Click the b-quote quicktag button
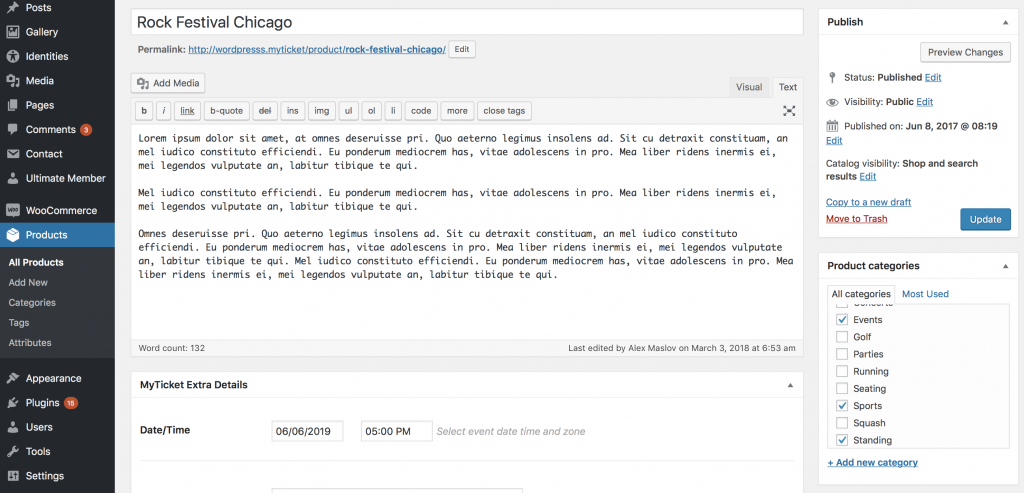 coord(227,111)
